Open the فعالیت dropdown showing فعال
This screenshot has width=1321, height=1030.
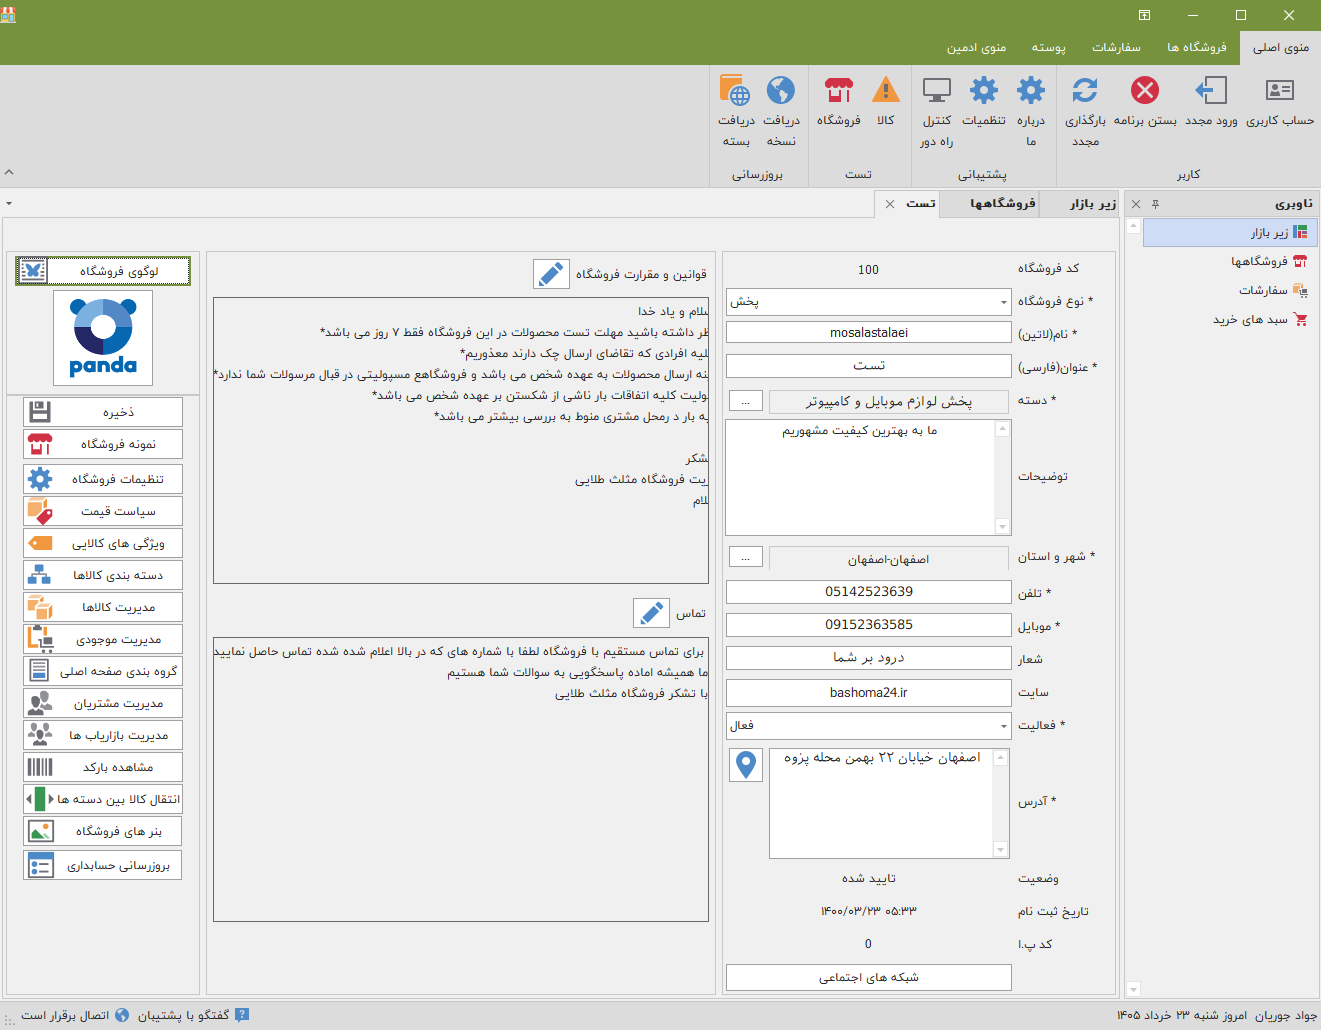(869, 725)
